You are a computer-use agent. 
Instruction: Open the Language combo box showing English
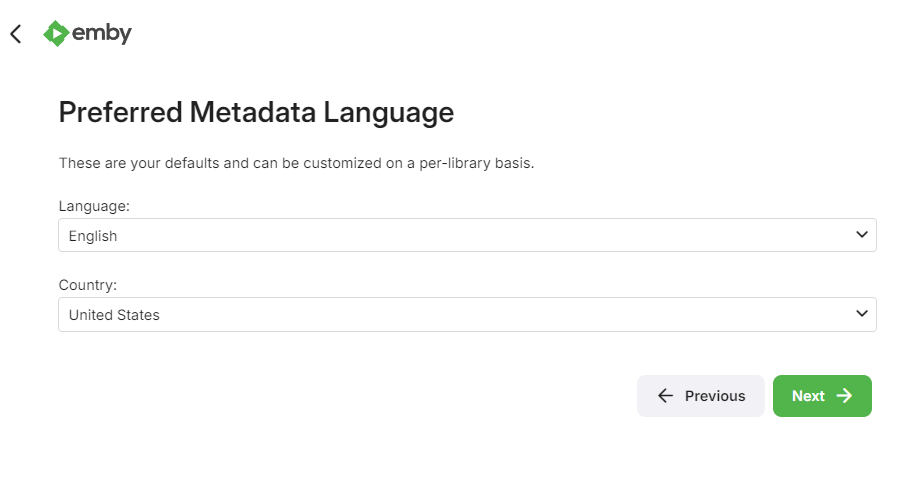tap(467, 235)
